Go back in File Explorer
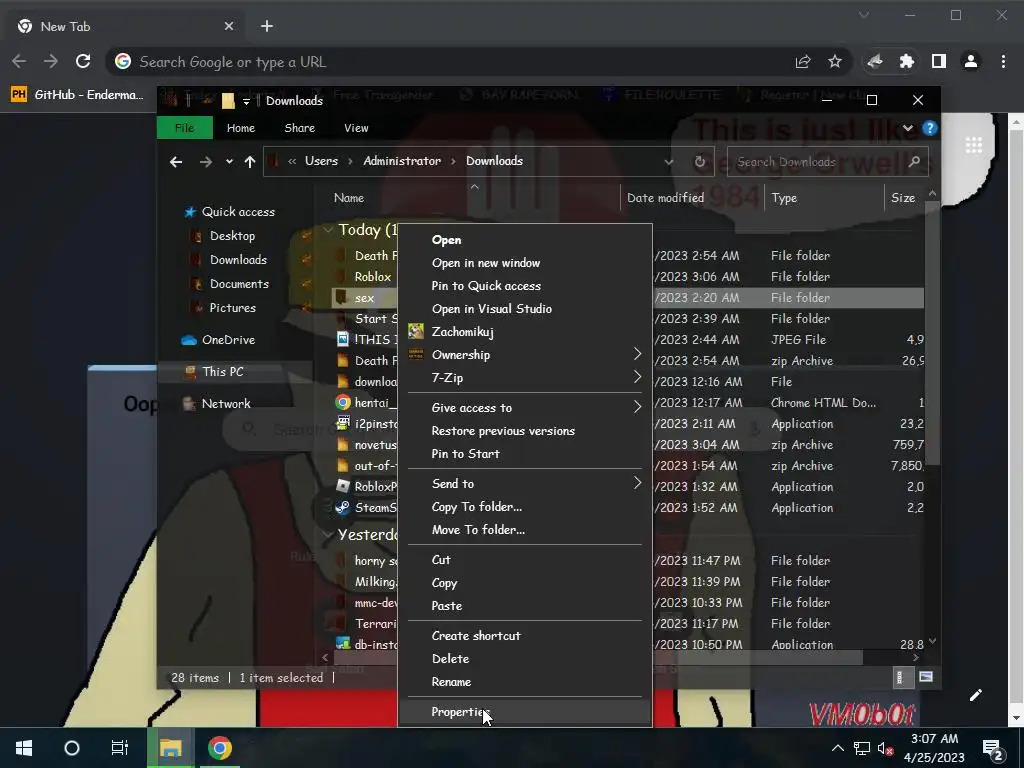Viewport: 1024px width, 768px height. point(176,161)
